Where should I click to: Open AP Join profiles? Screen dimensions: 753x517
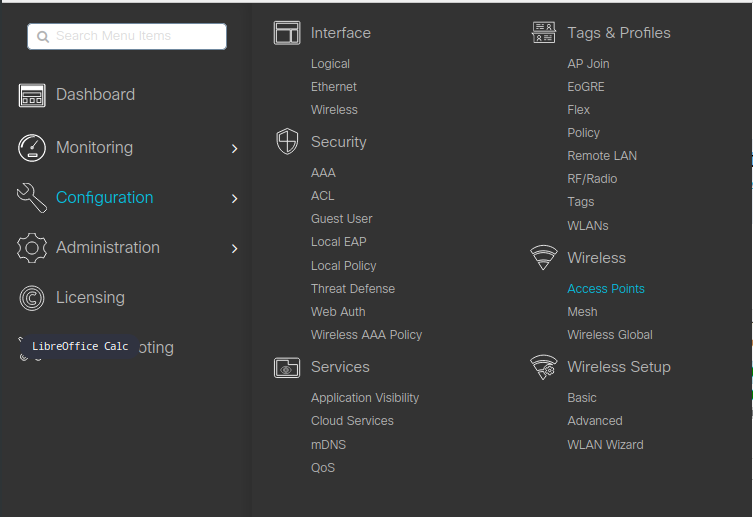(588, 64)
